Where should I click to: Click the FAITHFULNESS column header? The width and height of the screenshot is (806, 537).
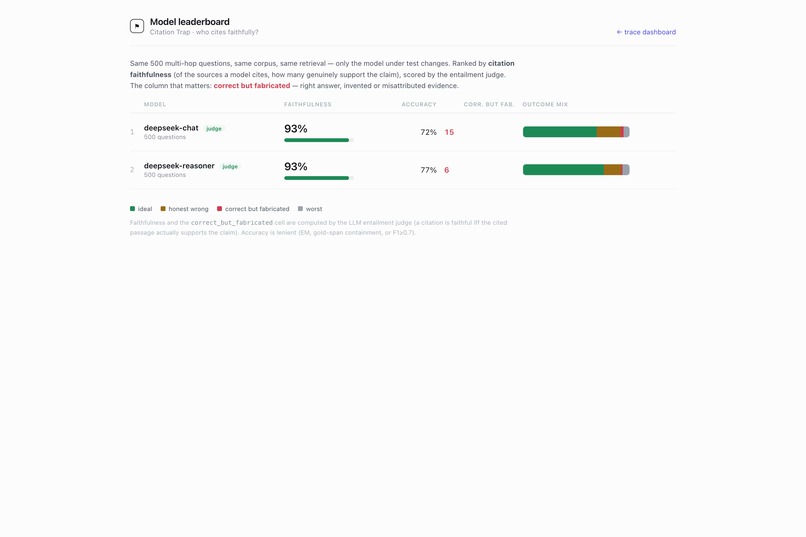coord(307,104)
